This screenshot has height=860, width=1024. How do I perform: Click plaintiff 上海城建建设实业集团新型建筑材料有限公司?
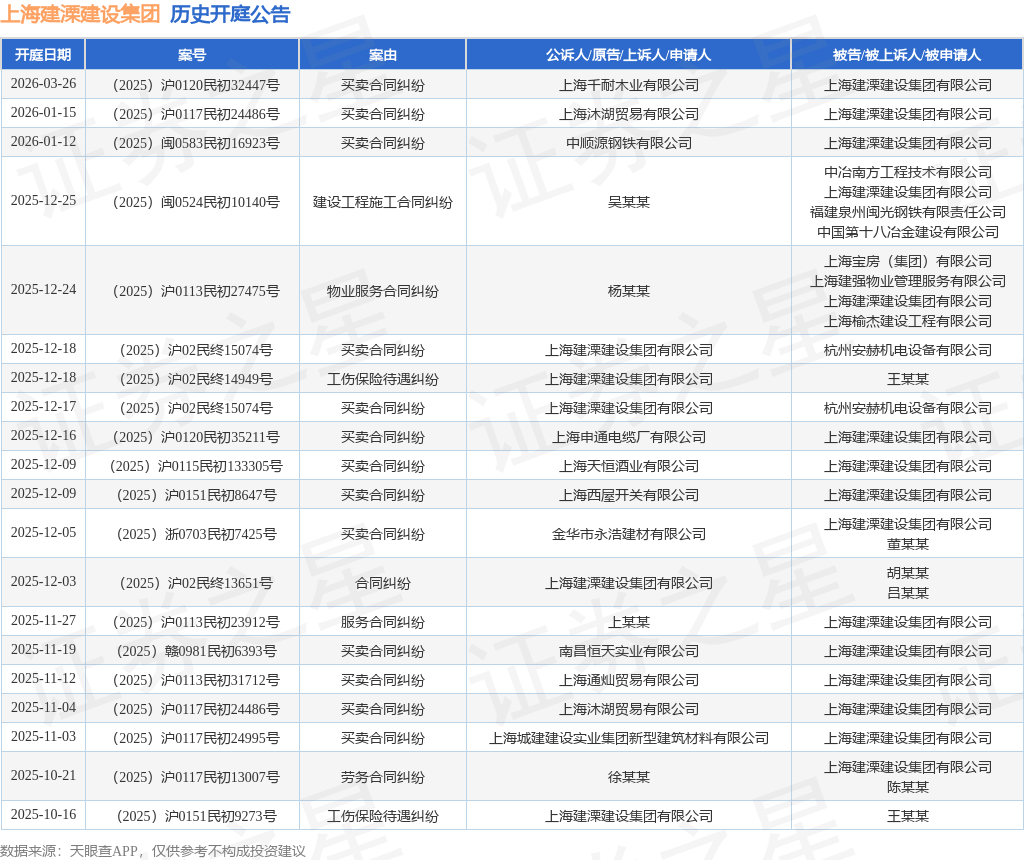pyautogui.click(x=628, y=738)
